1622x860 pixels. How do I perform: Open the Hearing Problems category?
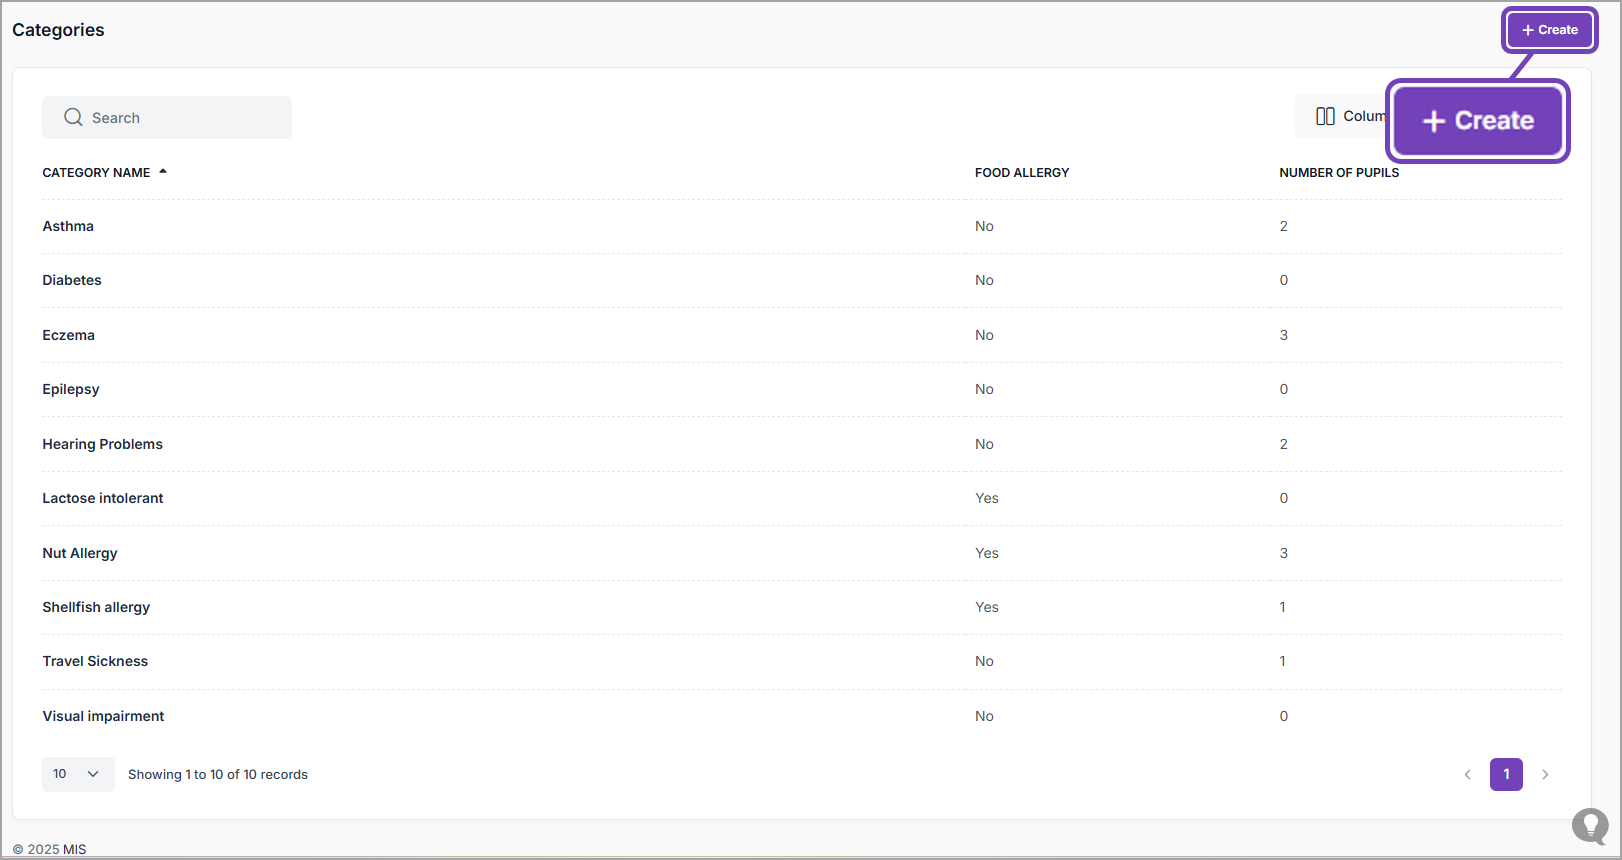[102, 444]
